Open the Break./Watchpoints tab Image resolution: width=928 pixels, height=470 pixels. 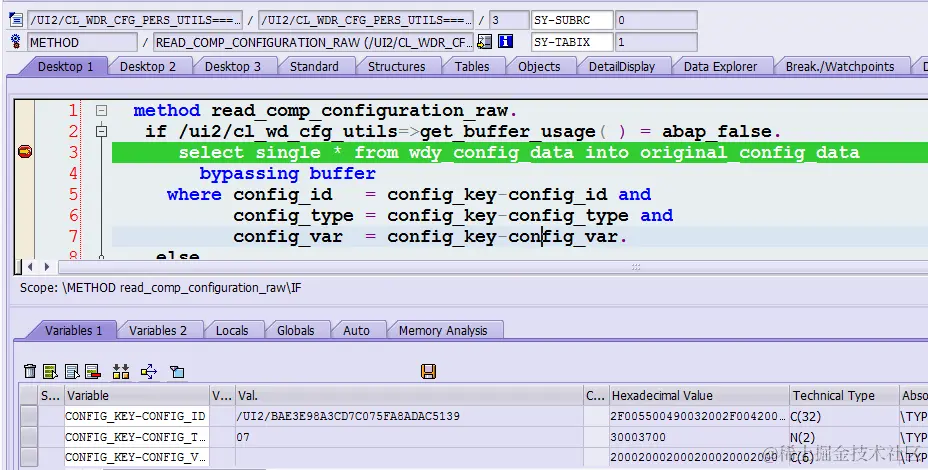click(x=840, y=66)
